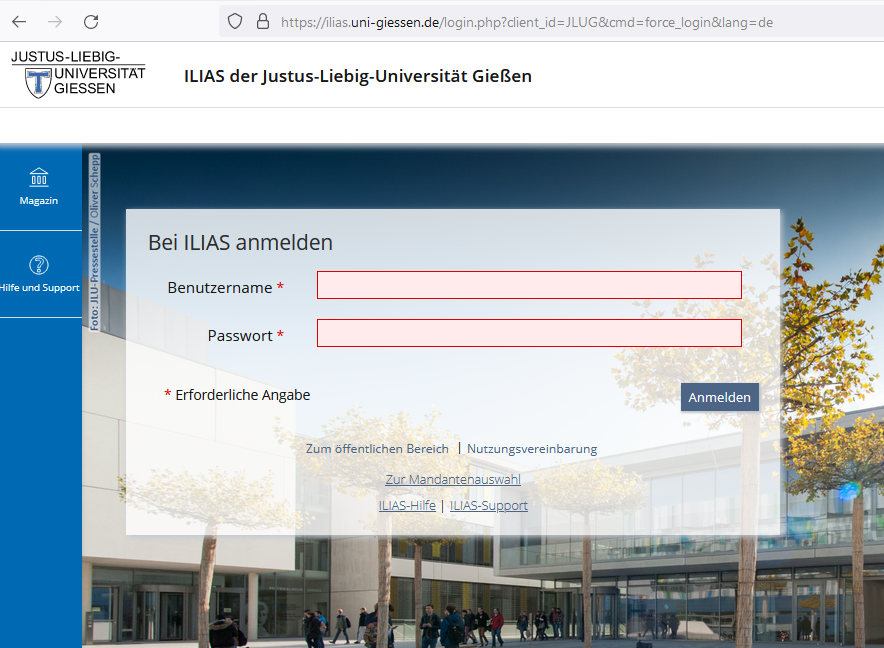Click the padlock icon in the address bar

[262, 20]
